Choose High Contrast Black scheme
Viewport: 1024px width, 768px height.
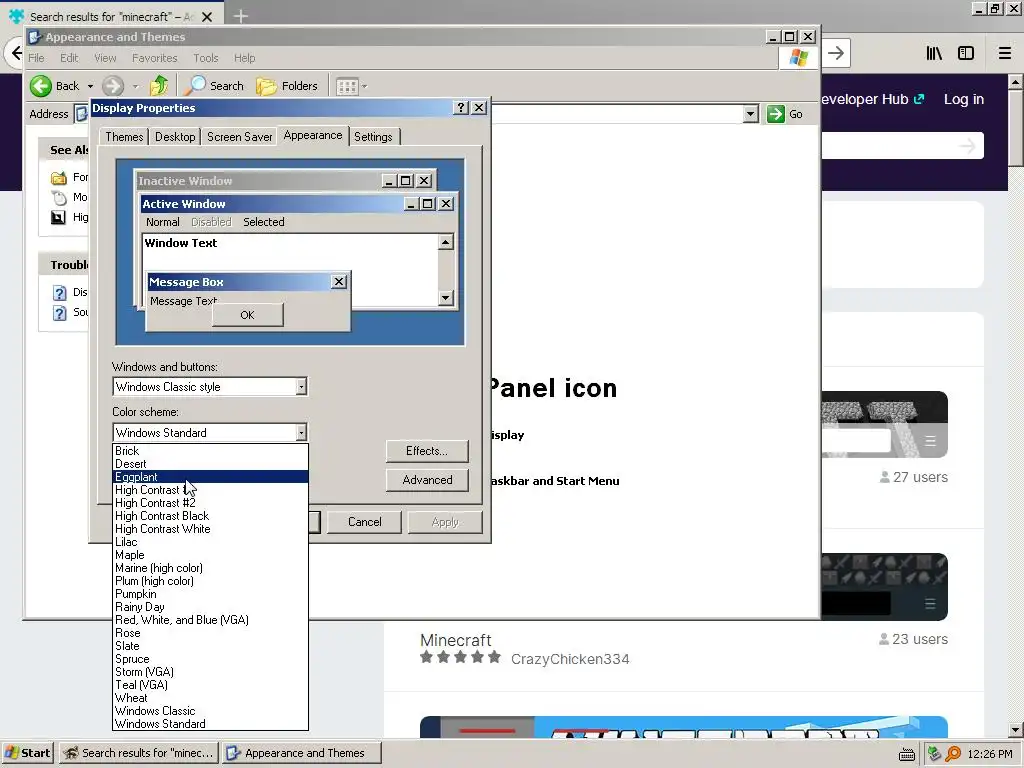(x=210, y=516)
